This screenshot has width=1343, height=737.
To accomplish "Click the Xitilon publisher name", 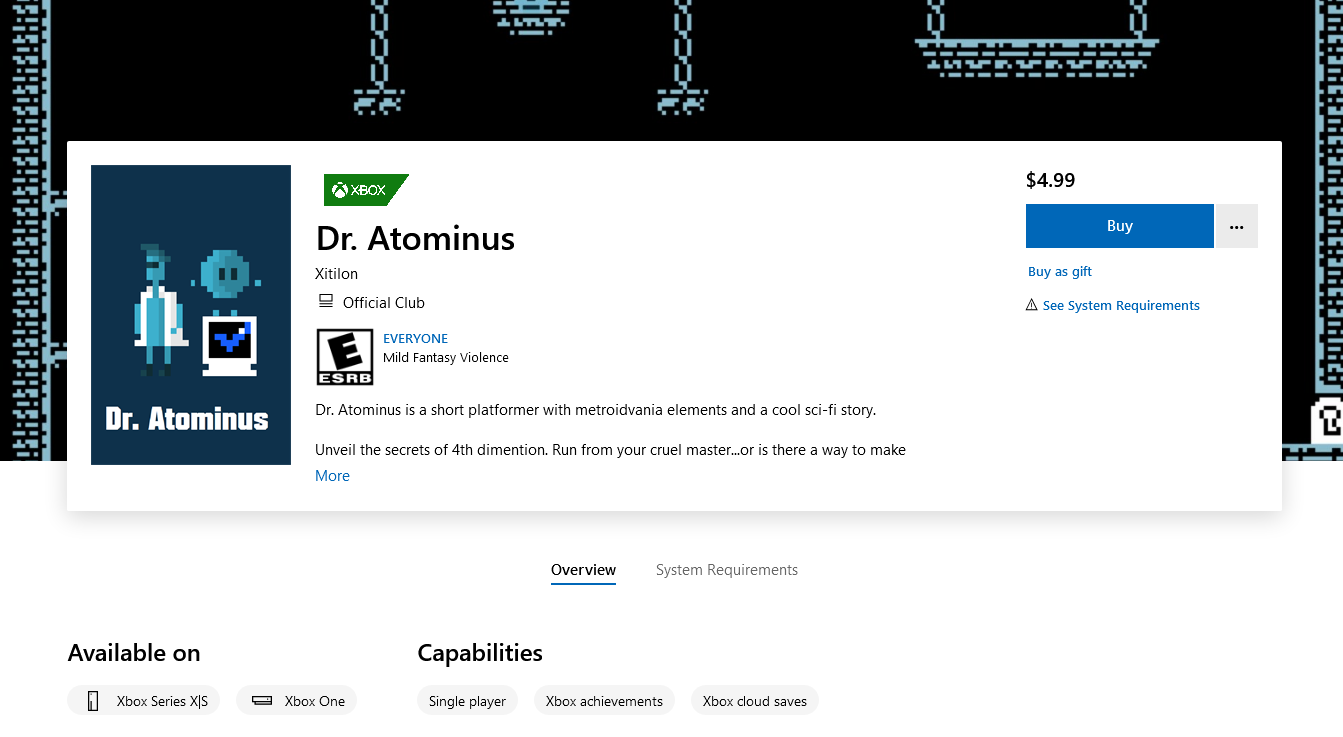I will tap(337, 274).
